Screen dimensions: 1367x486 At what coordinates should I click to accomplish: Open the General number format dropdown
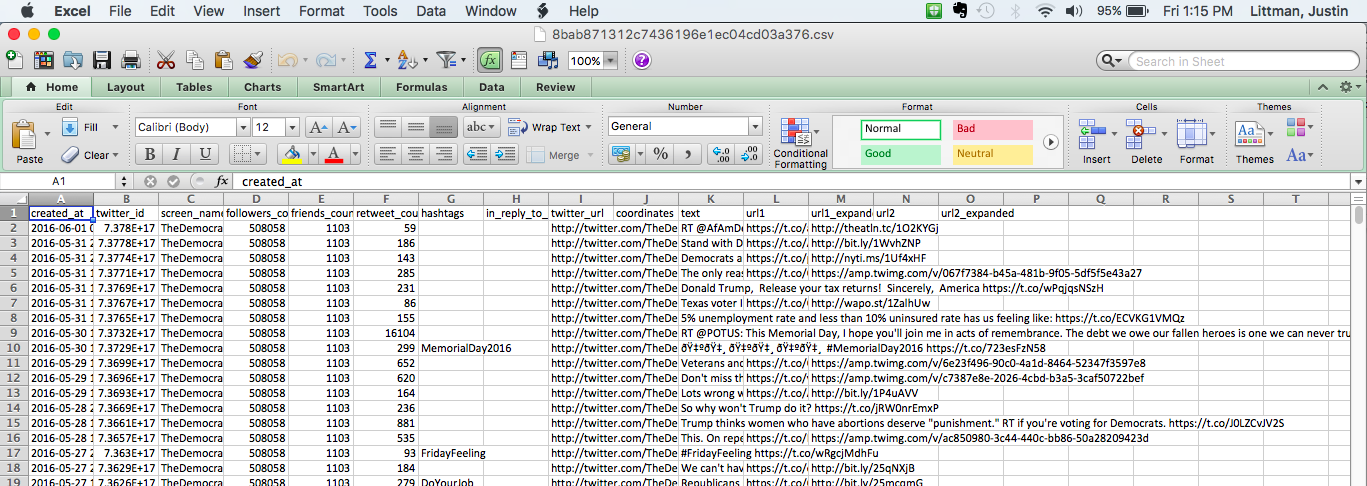click(x=755, y=126)
